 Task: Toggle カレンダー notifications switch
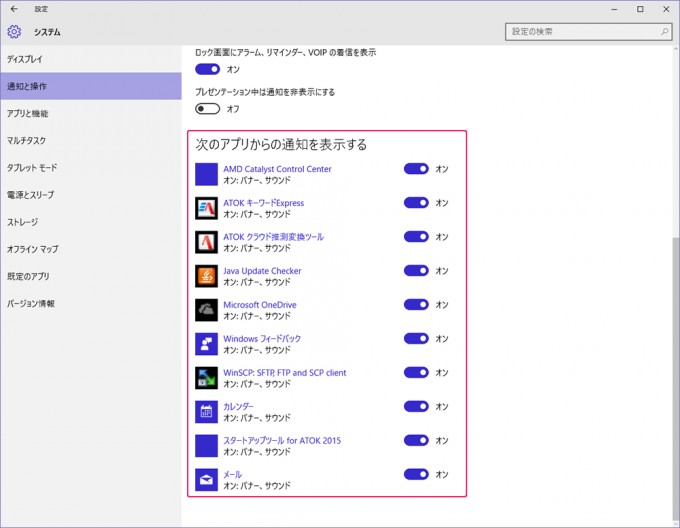[x=416, y=406]
